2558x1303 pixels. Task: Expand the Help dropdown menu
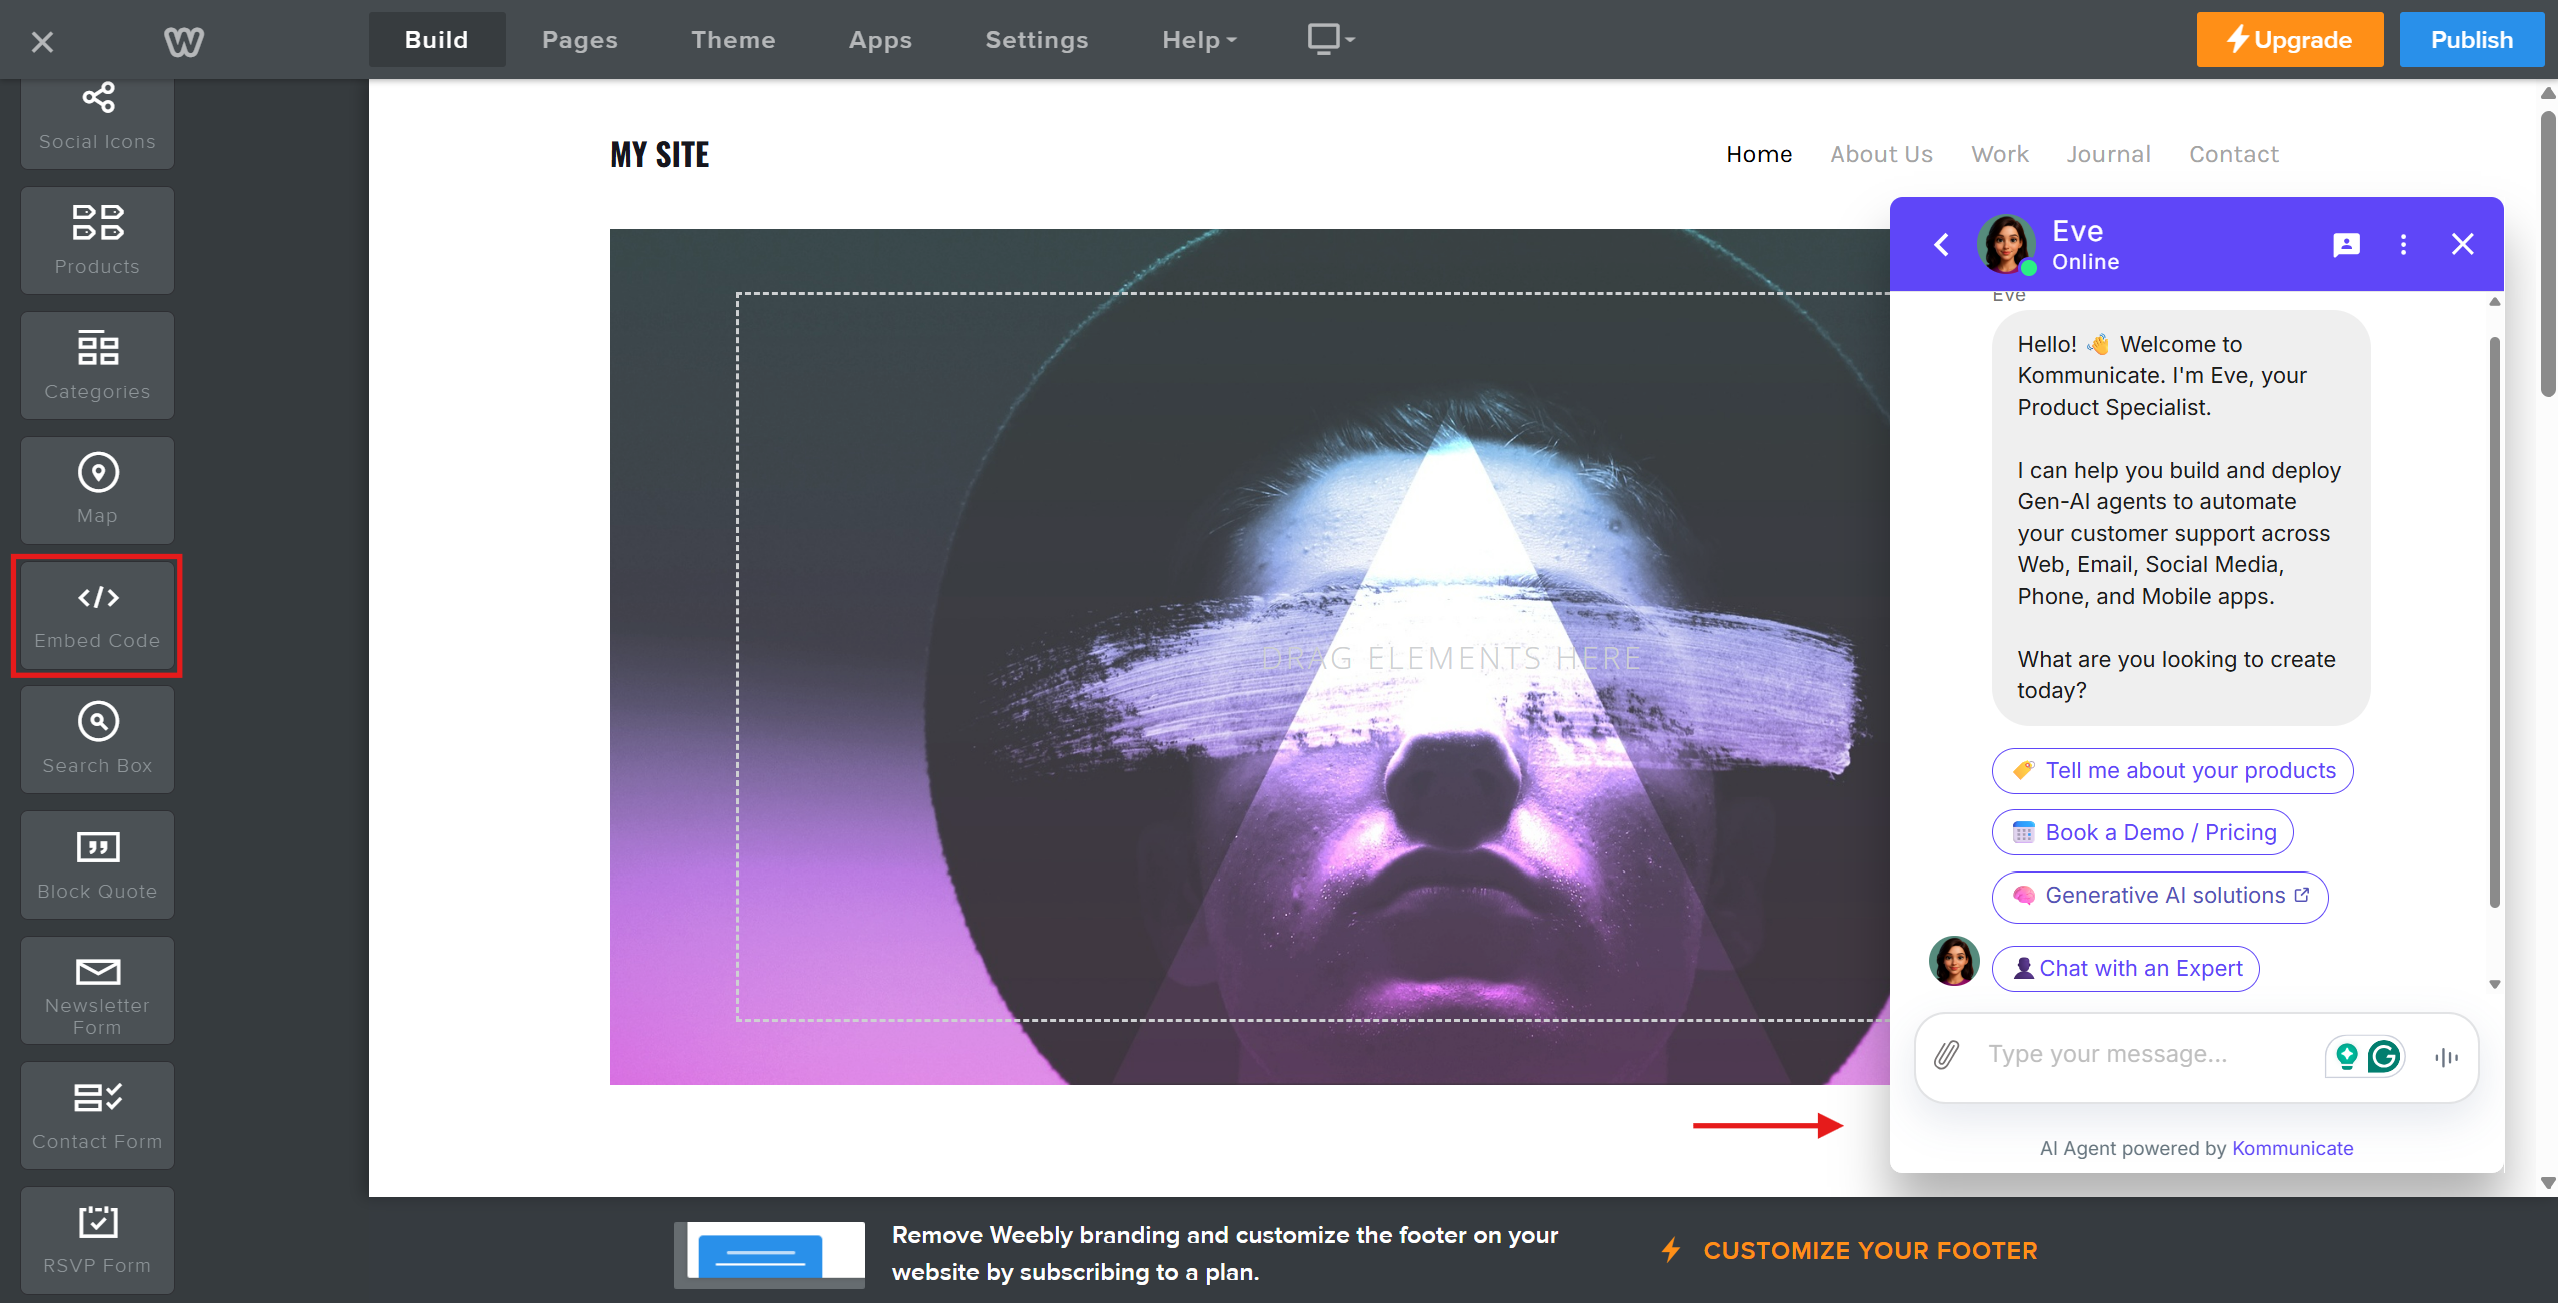point(1199,40)
